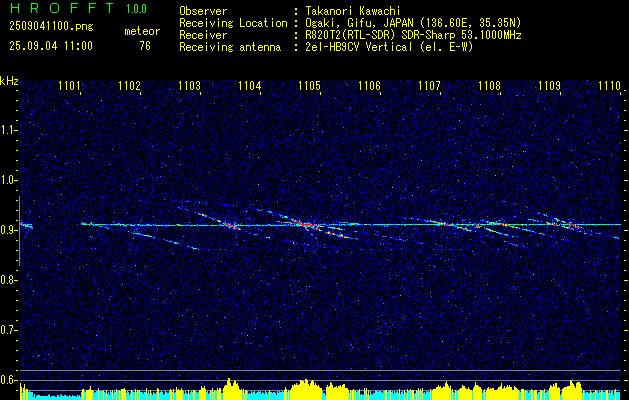Select the meteor count value 76
Image resolution: width=629 pixels, height=400 pixels.
pos(145,46)
